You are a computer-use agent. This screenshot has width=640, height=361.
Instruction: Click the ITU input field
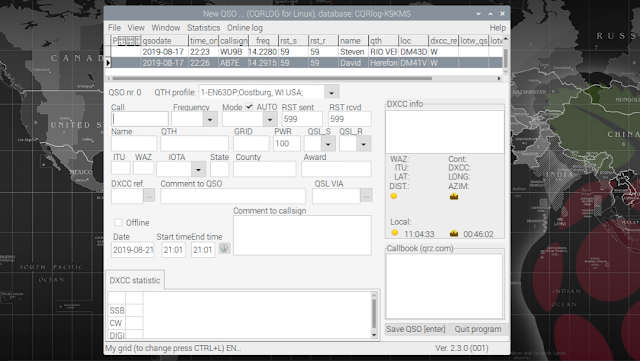click(121, 168)
